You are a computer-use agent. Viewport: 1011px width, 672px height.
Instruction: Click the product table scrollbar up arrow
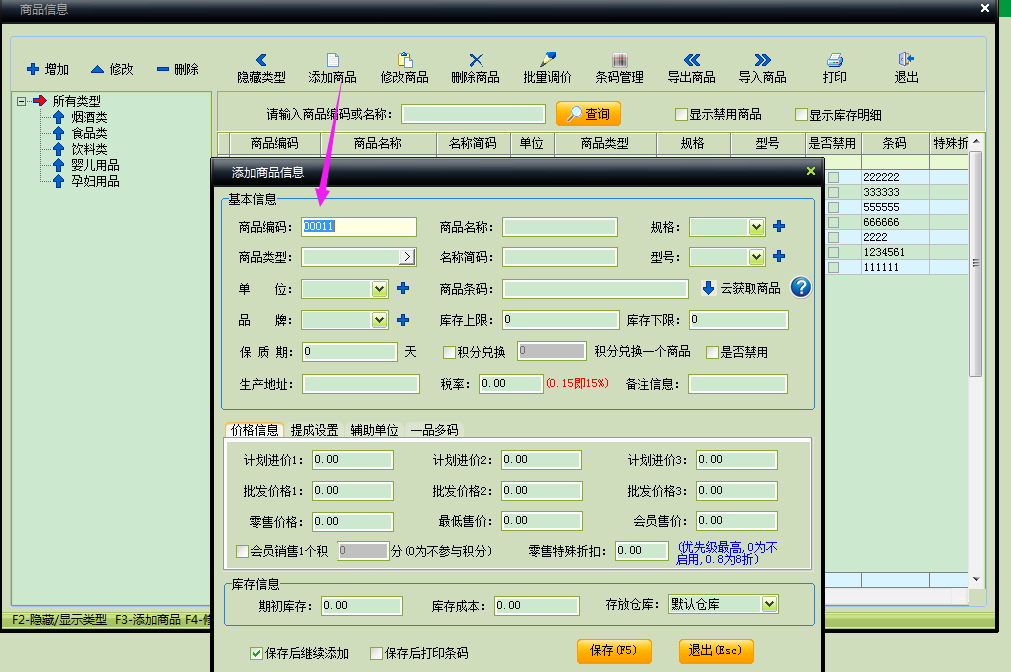coord(976,141)
